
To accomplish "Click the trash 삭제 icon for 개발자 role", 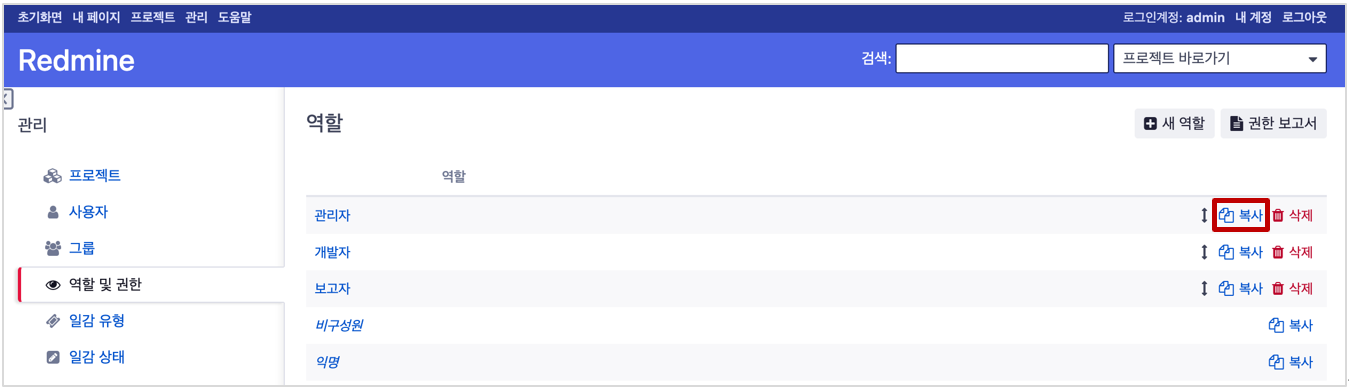I will point(1277,252).
